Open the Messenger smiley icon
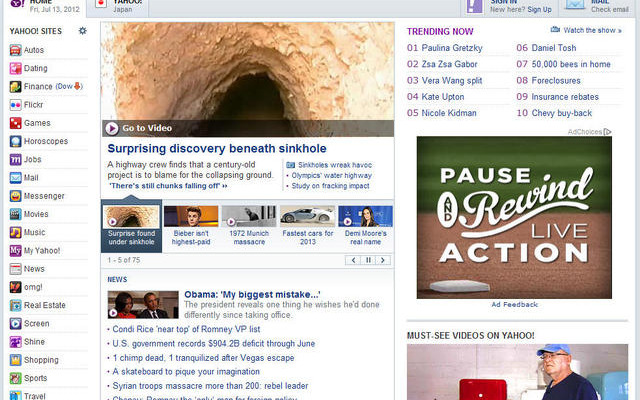 click(16, 196)
